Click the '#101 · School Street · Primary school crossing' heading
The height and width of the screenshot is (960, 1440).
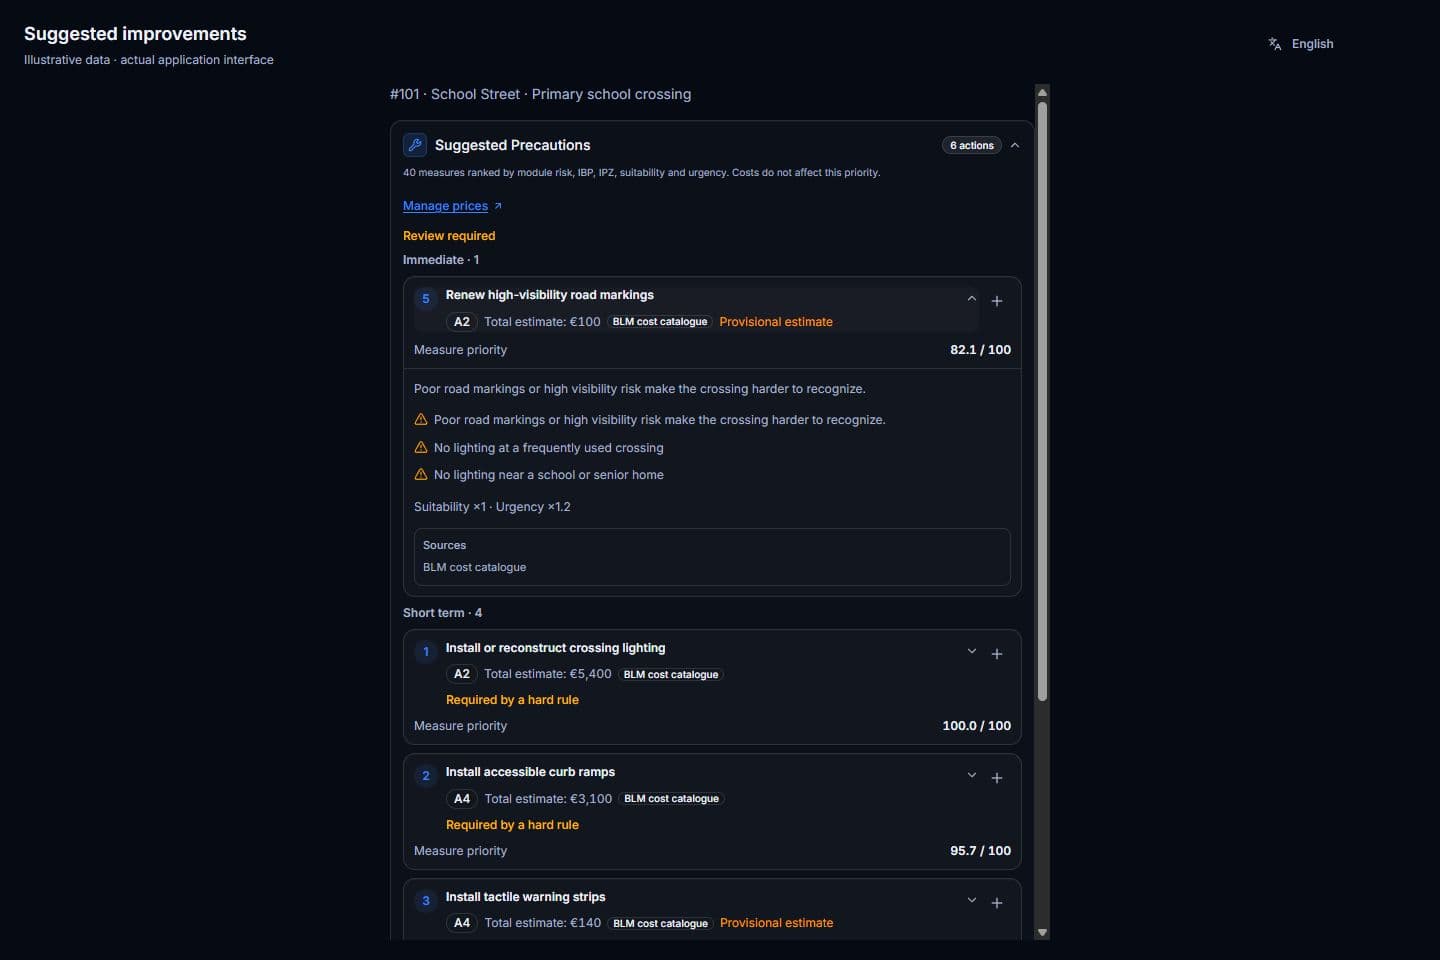point(540,94)
